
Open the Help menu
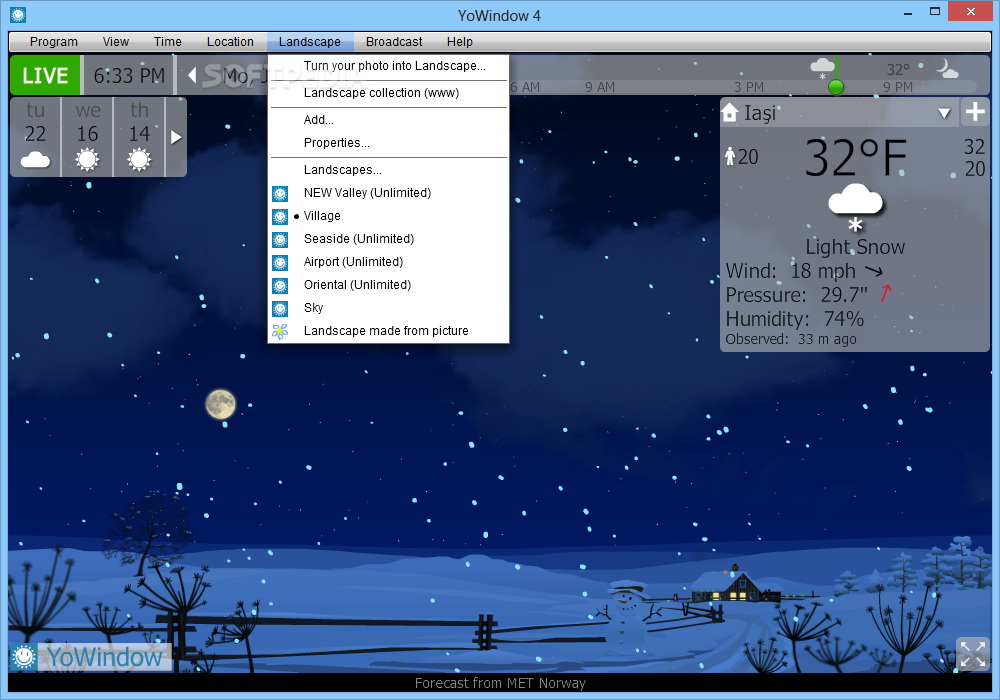coord(459,41)
